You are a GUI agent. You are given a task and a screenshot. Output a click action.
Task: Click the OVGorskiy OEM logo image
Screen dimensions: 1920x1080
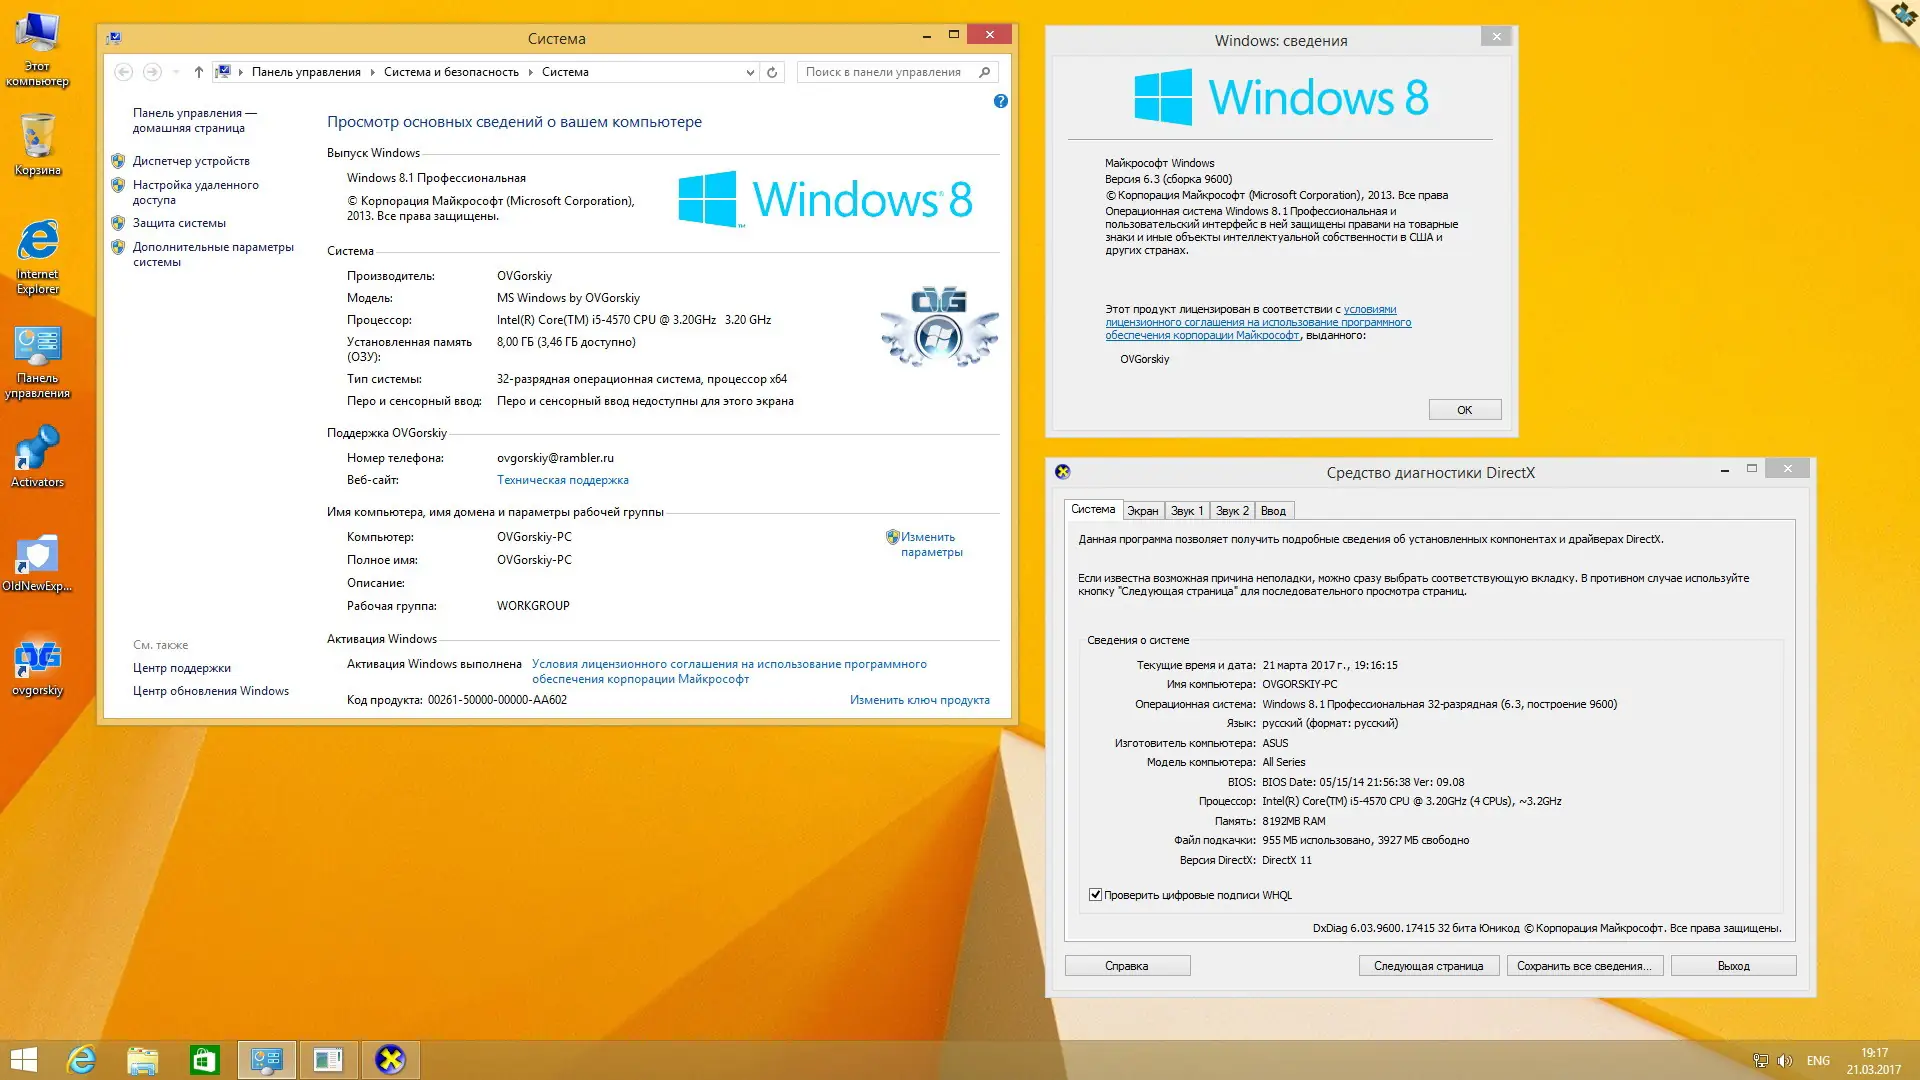(x=938, y=327)
